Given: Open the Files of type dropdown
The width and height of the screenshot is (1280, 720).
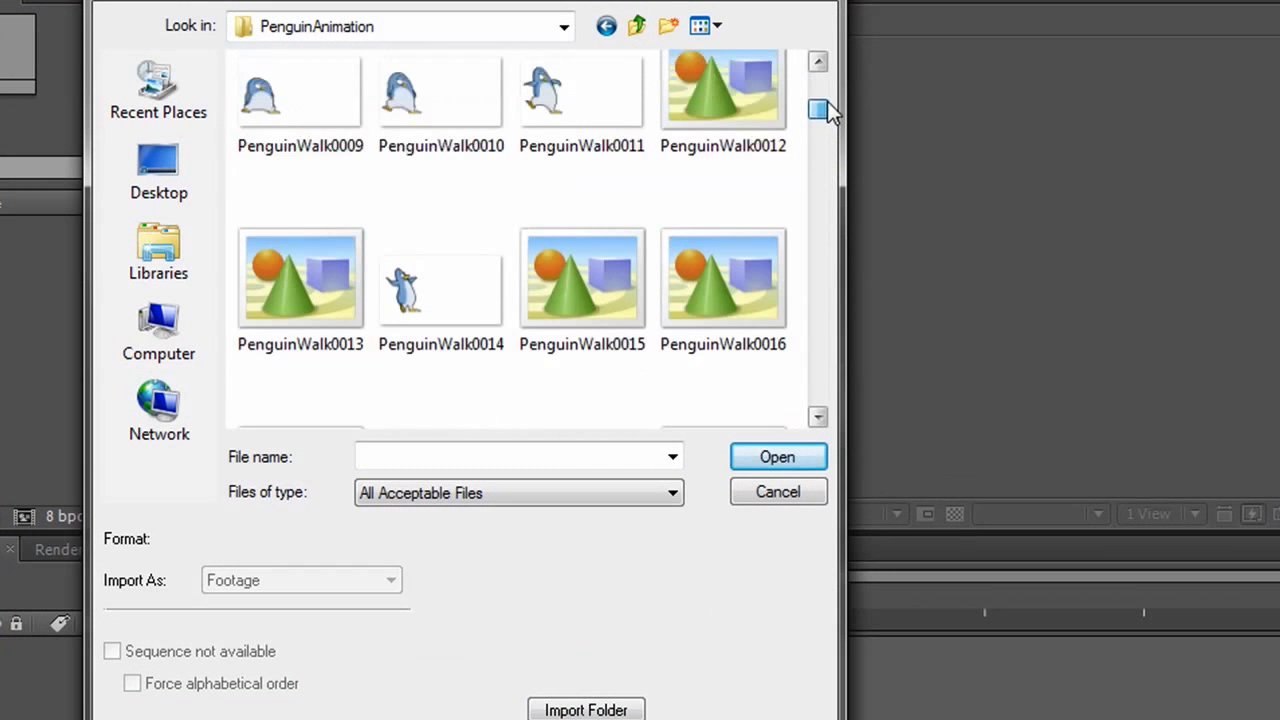Looking at the screenshot, I should pos(519,493).
